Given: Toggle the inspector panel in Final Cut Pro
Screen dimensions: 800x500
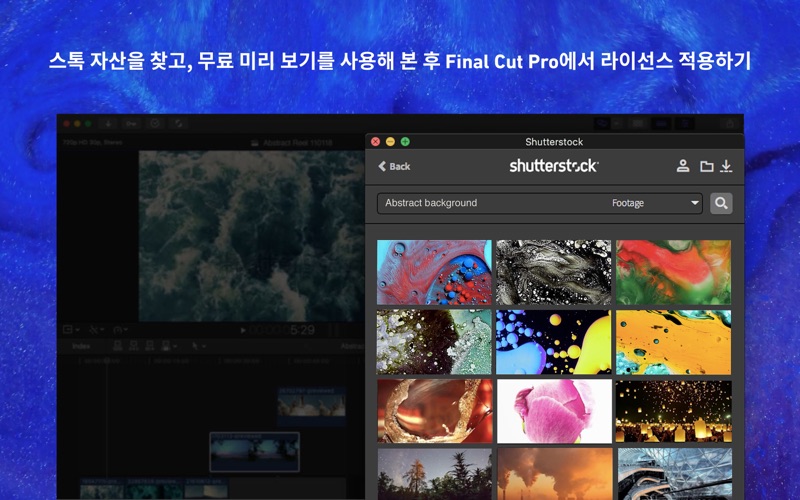Looking at the screenshot, I should [x=685, y=123].
